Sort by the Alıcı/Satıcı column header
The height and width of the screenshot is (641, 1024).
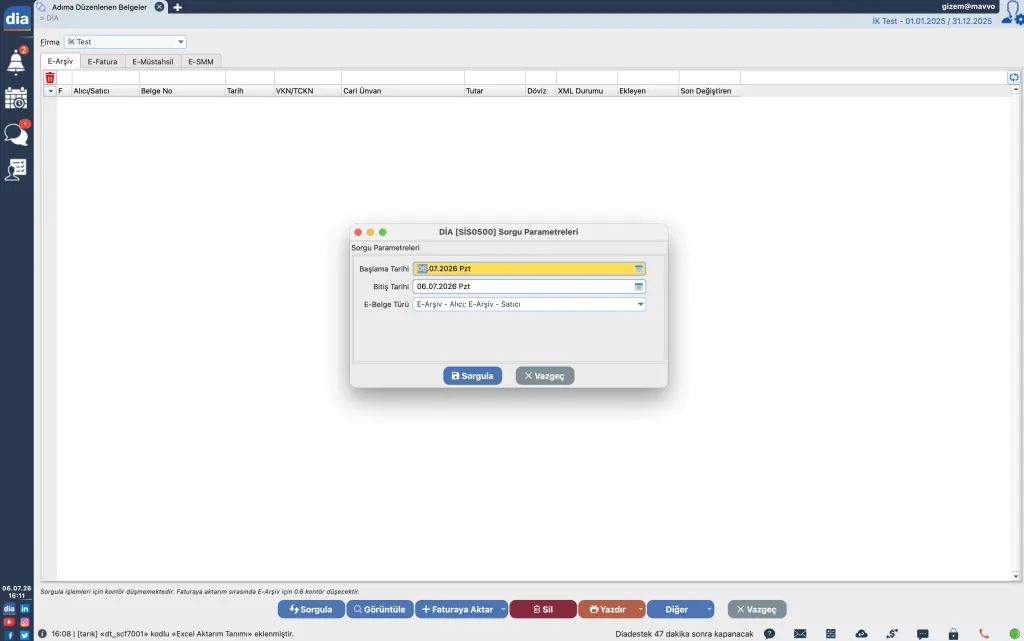pyautogui.click(x=105, y=91)
